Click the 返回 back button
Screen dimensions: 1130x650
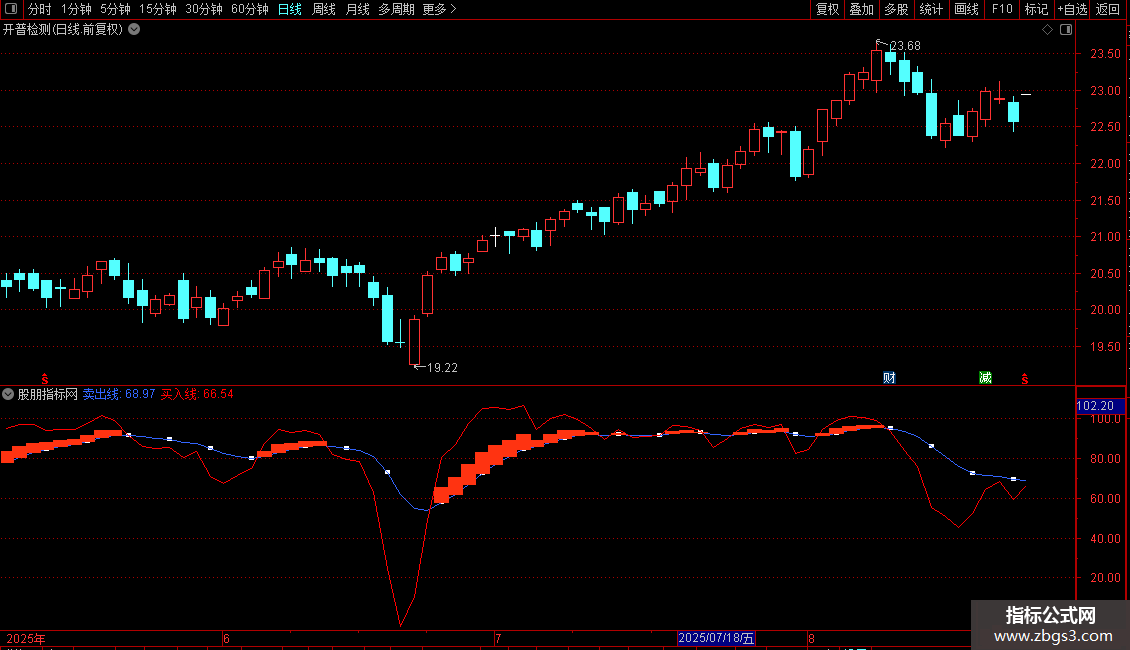[x=1108, y=9]
